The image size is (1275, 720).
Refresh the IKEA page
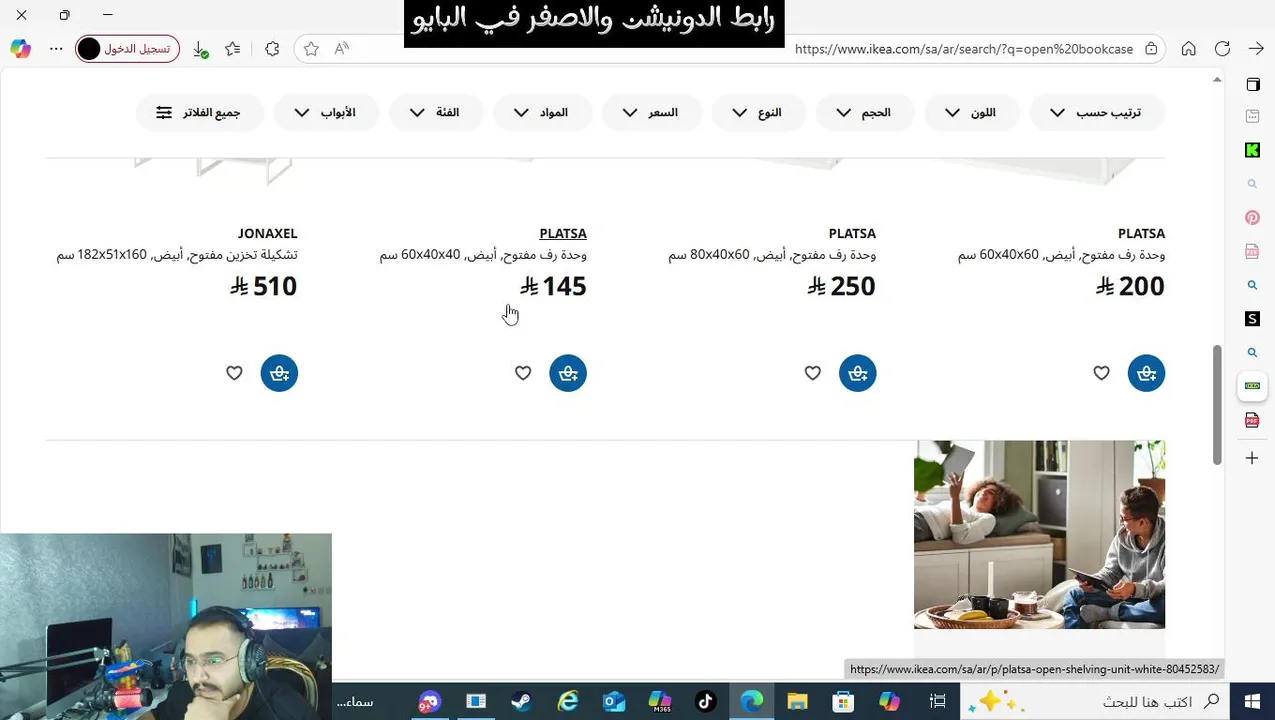pyautogui.click(x=1222, y=48)
